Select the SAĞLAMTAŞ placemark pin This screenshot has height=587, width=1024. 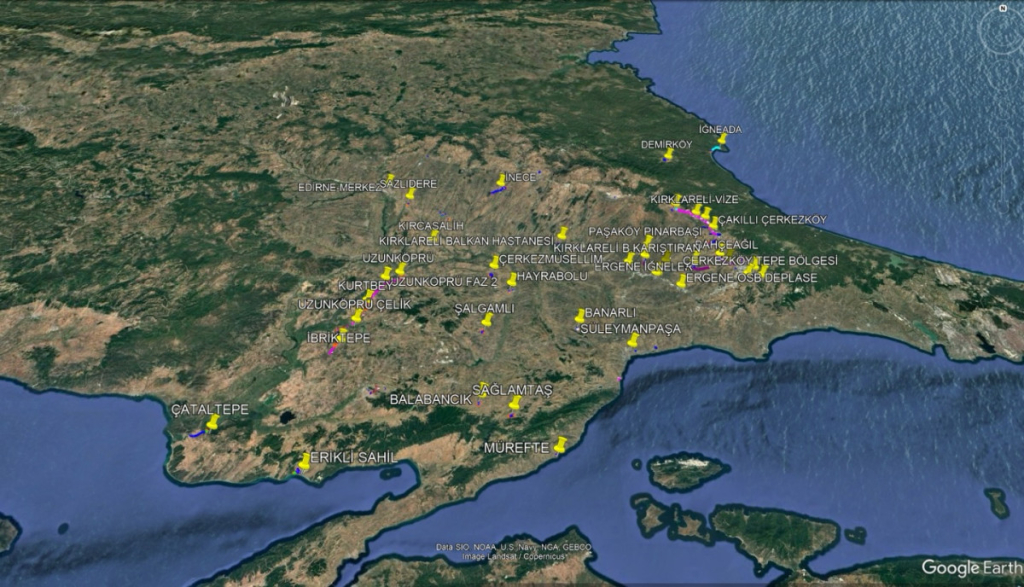coord(515,403)
